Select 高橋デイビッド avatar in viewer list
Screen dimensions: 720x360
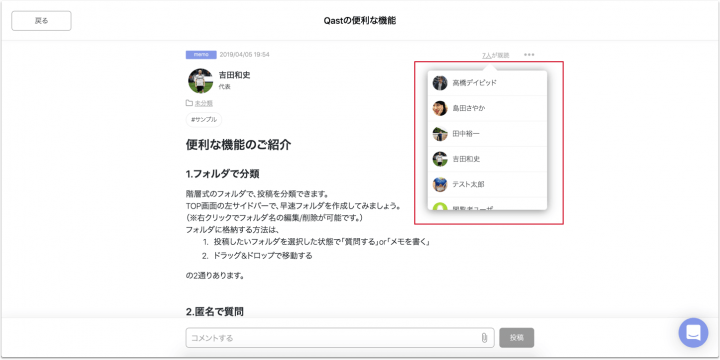(x=440, y=83)
